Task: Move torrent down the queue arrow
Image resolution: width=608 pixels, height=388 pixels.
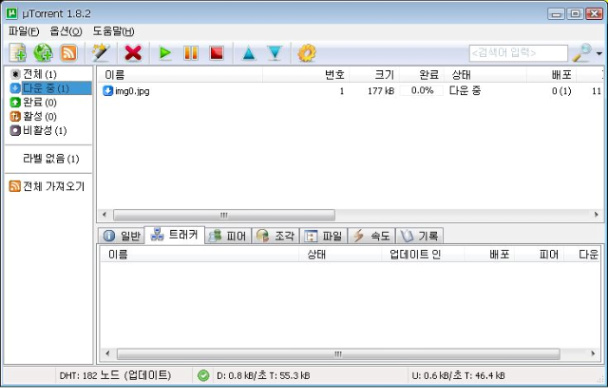Action: 275,53
